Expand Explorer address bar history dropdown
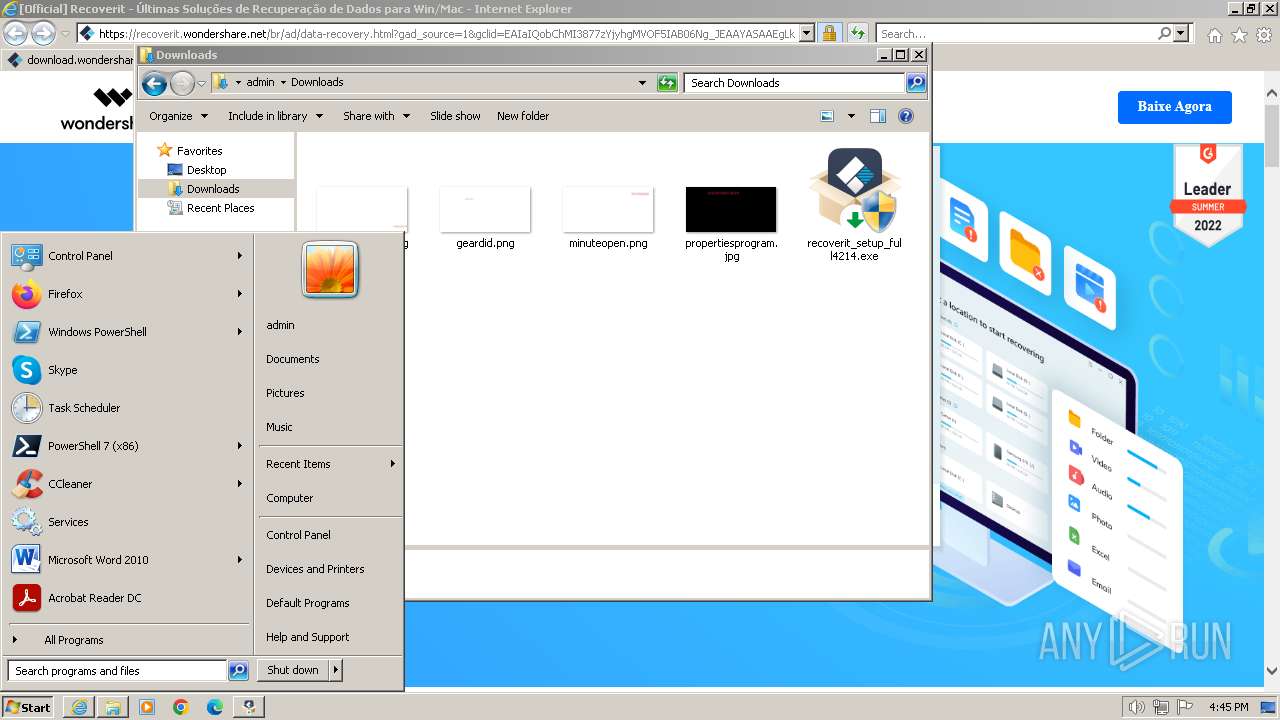The image size is (1280, 720). [642, 83]
